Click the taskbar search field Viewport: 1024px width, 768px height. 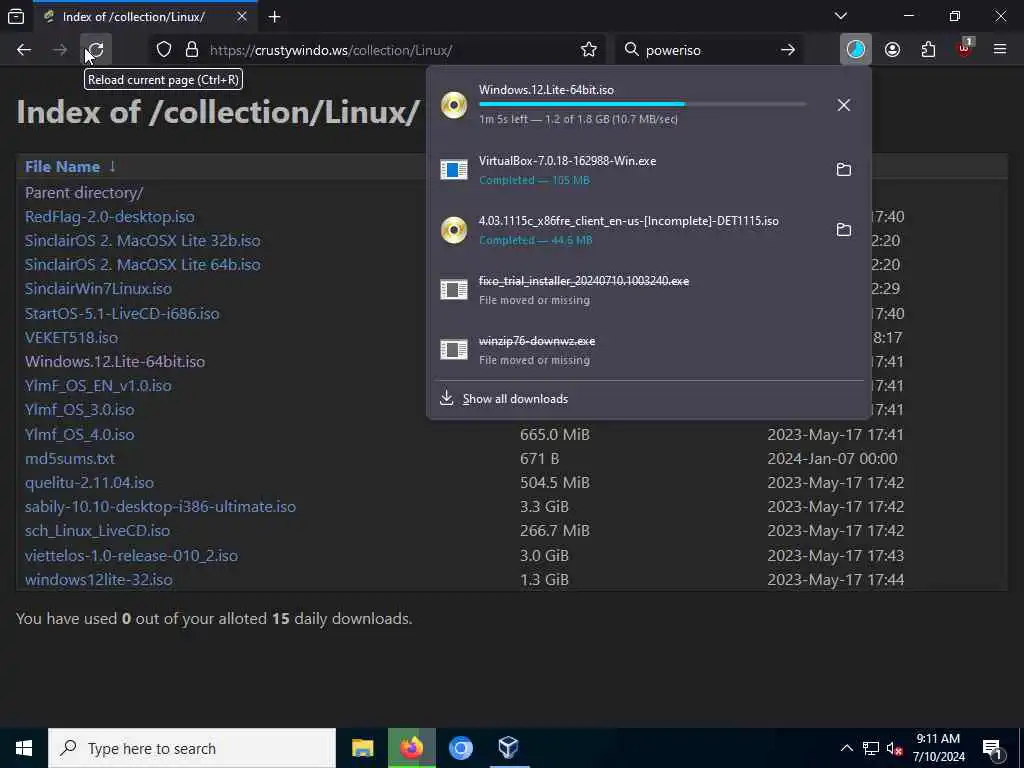coord(192,748)
